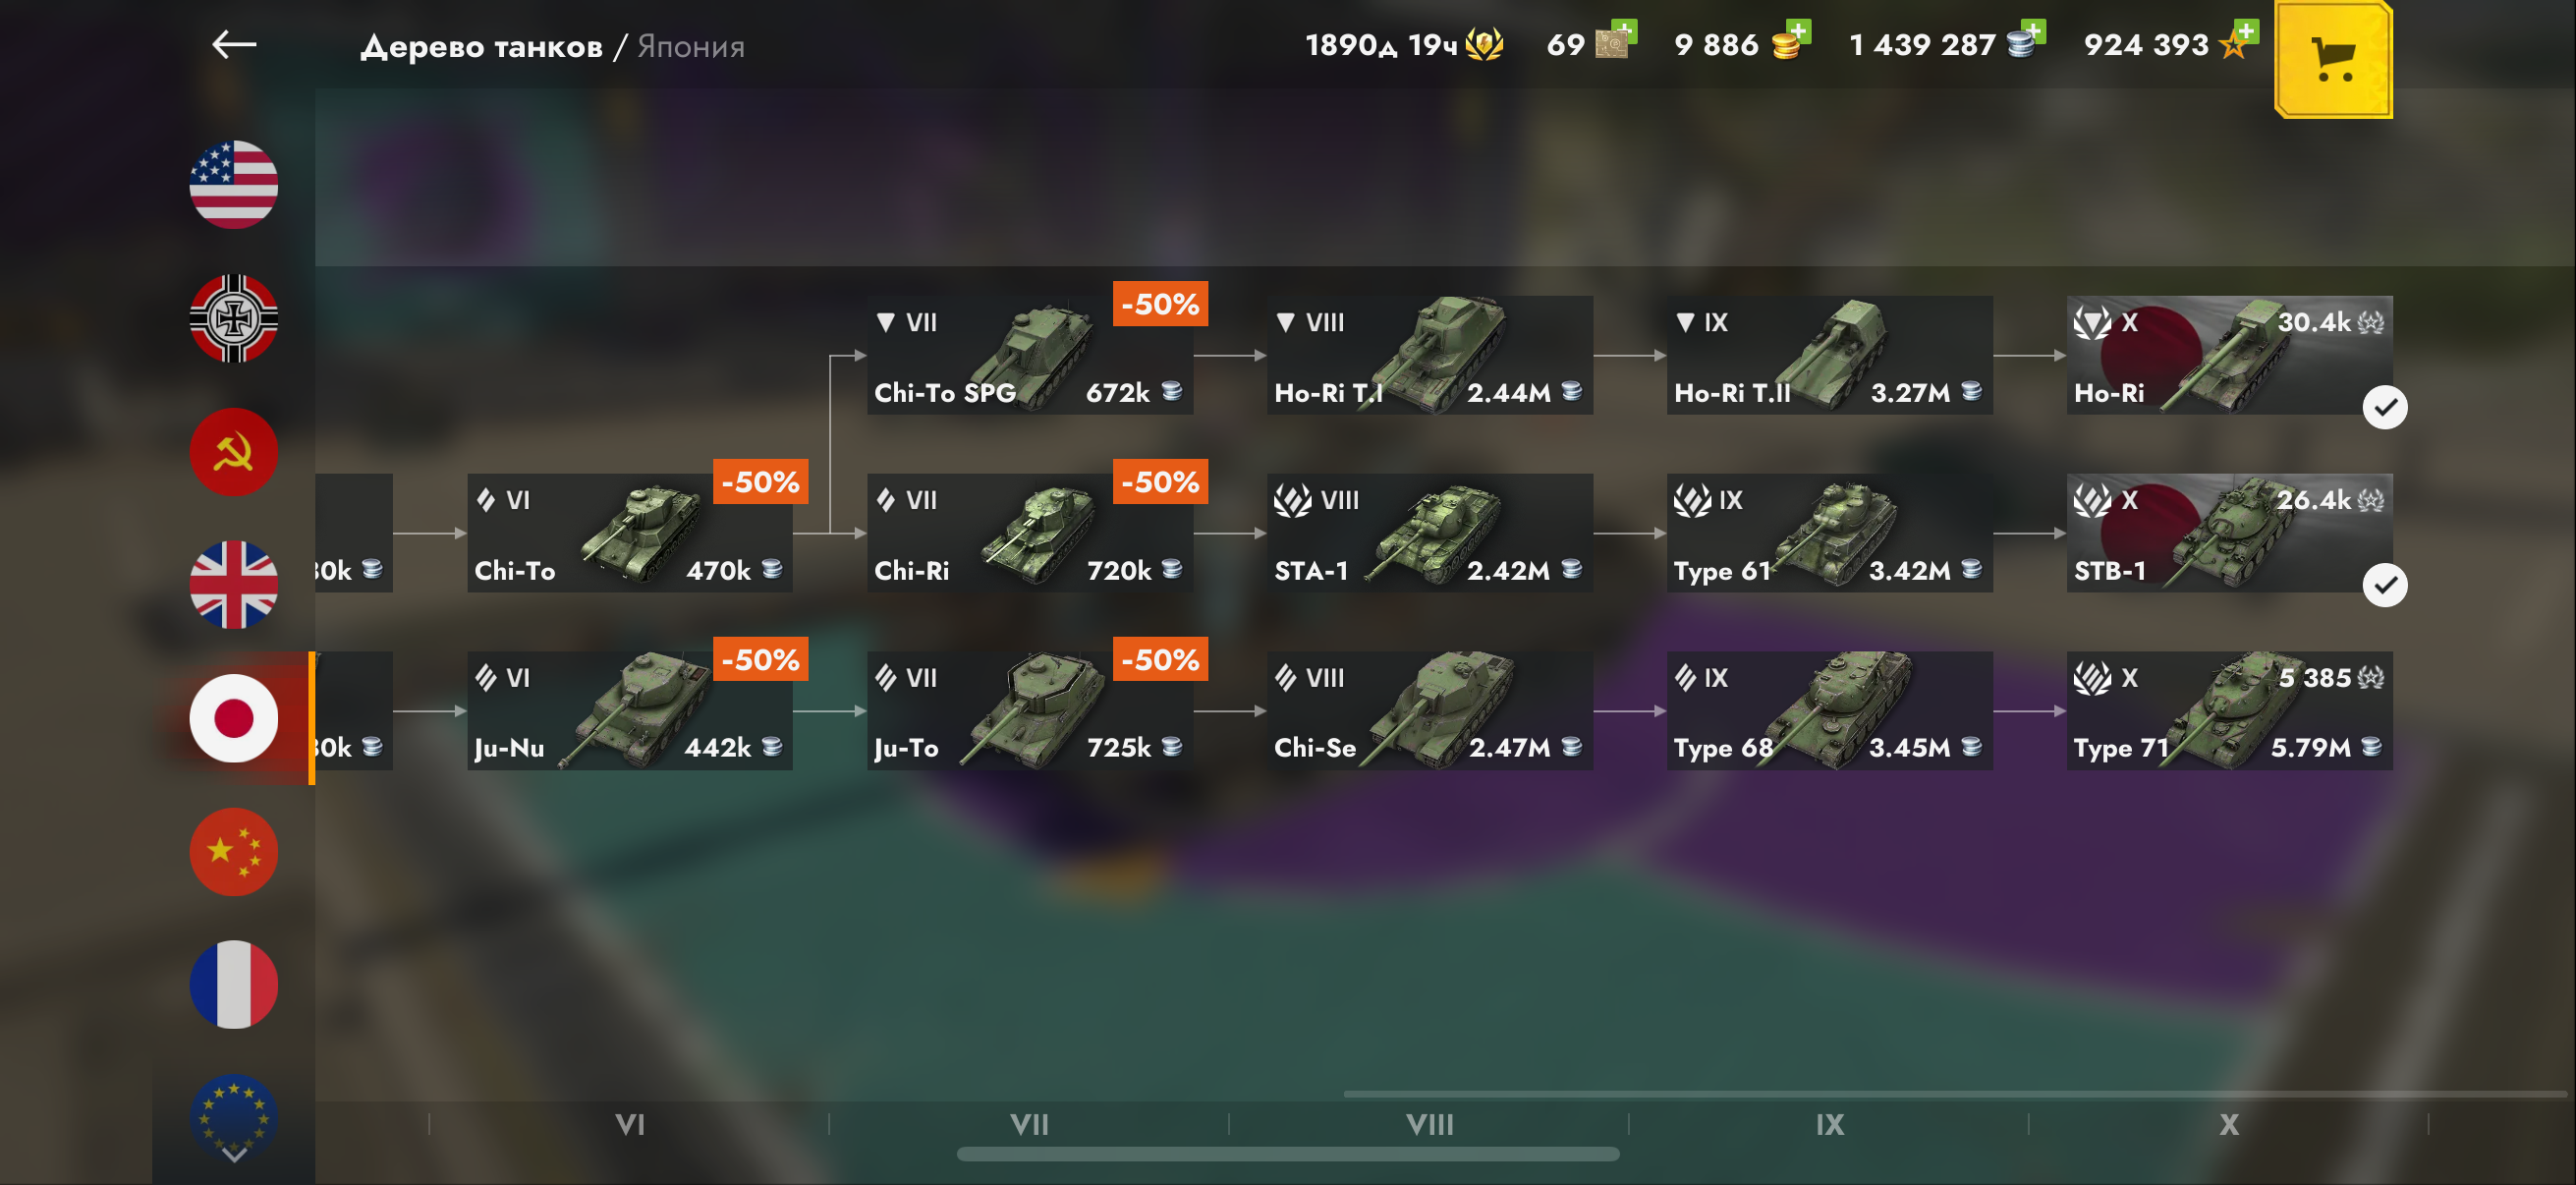
Task: Jump to tier VIII column tab
Action: [x=1429, y=1125]
